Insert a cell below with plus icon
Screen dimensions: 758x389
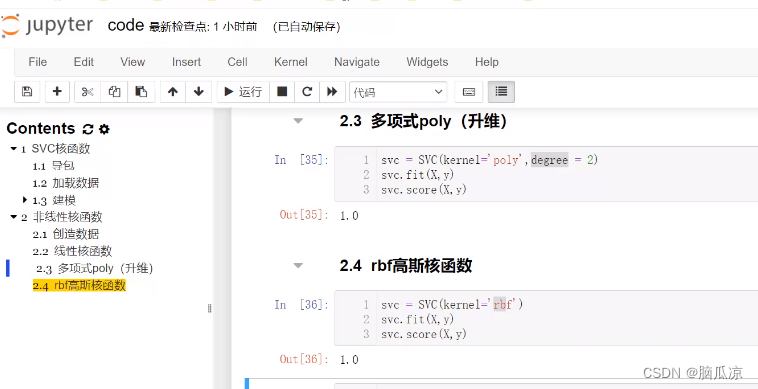57,92
